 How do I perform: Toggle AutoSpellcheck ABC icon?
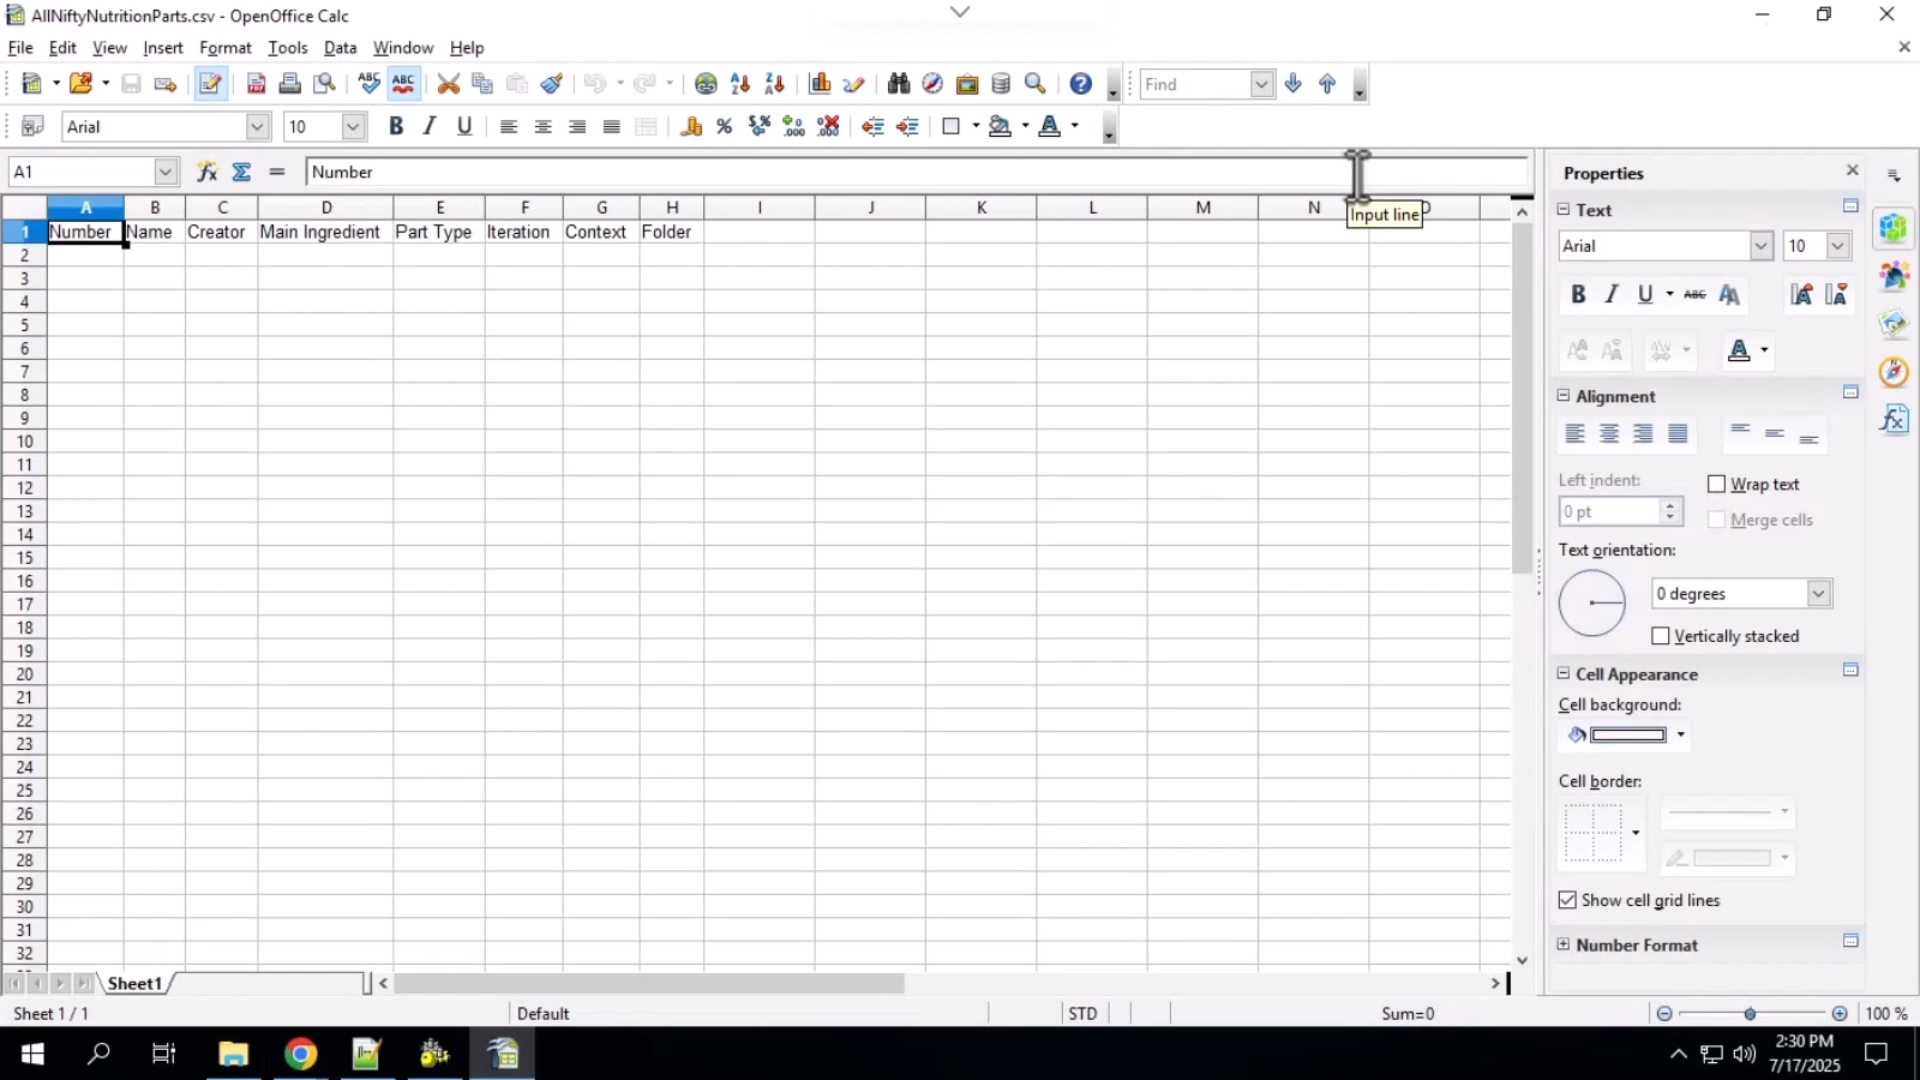[403, 84]
